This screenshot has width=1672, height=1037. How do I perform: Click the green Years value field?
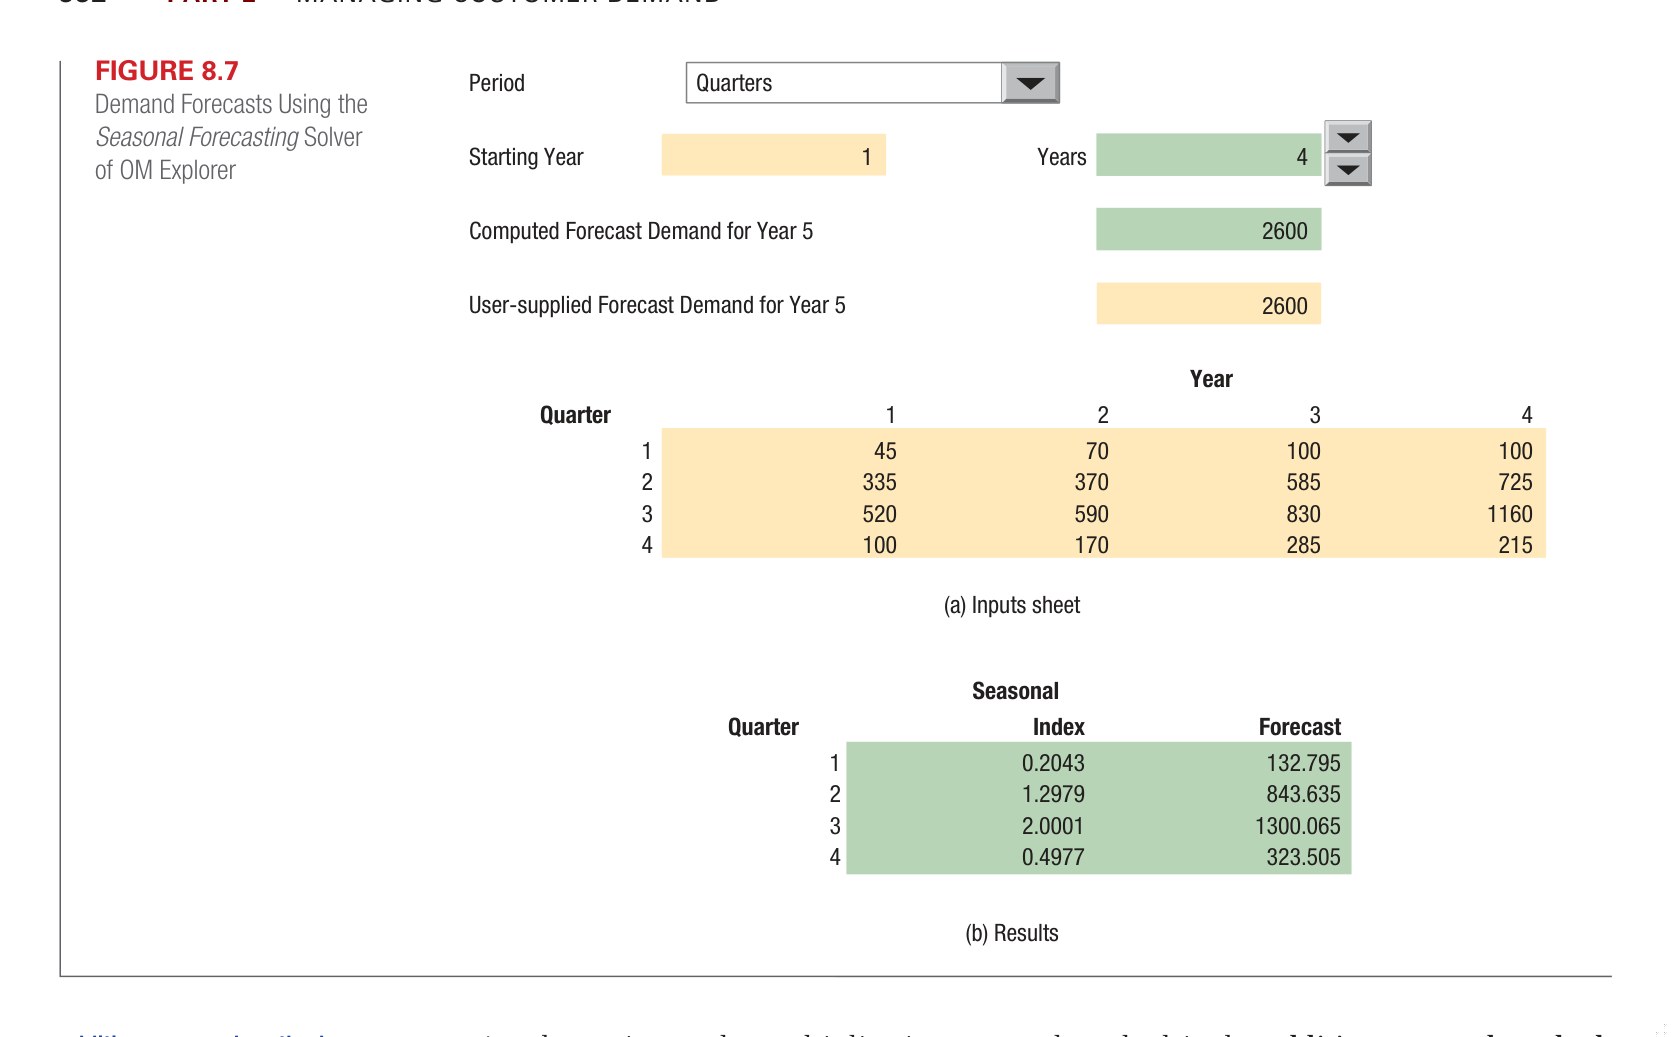pos(1207,156)
